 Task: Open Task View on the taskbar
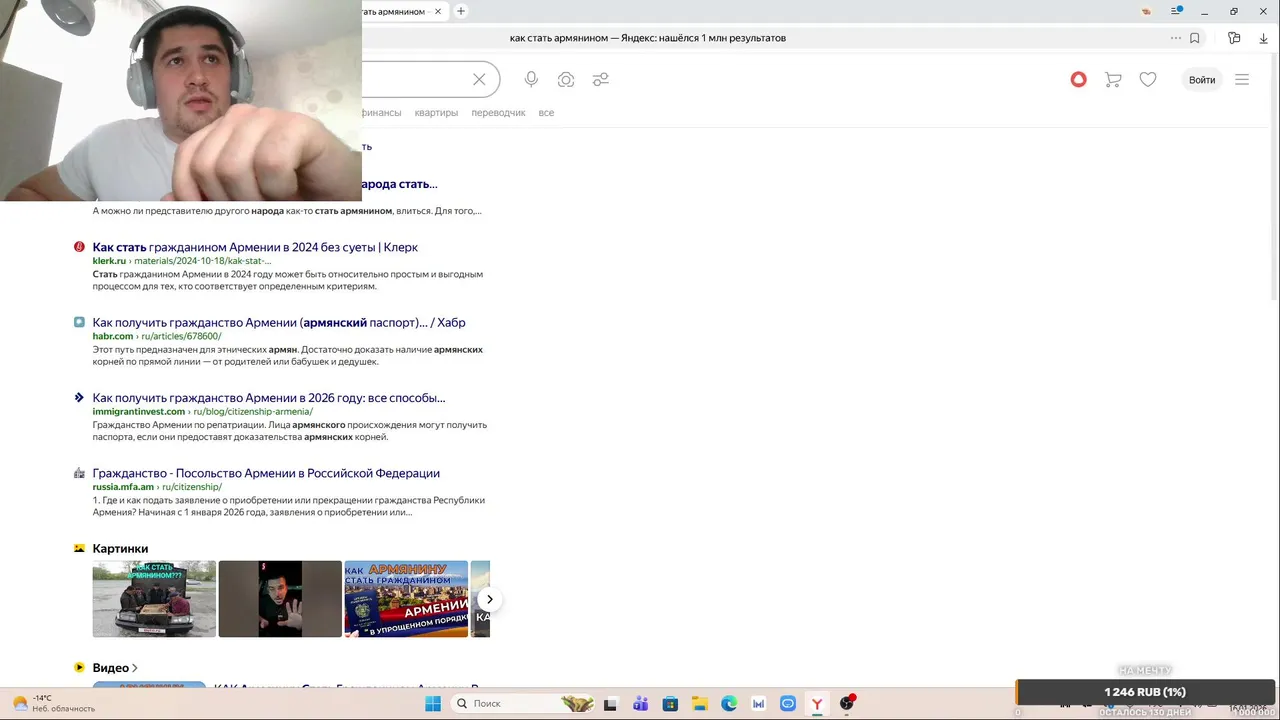pyautogui.click(x=610, y=704)
